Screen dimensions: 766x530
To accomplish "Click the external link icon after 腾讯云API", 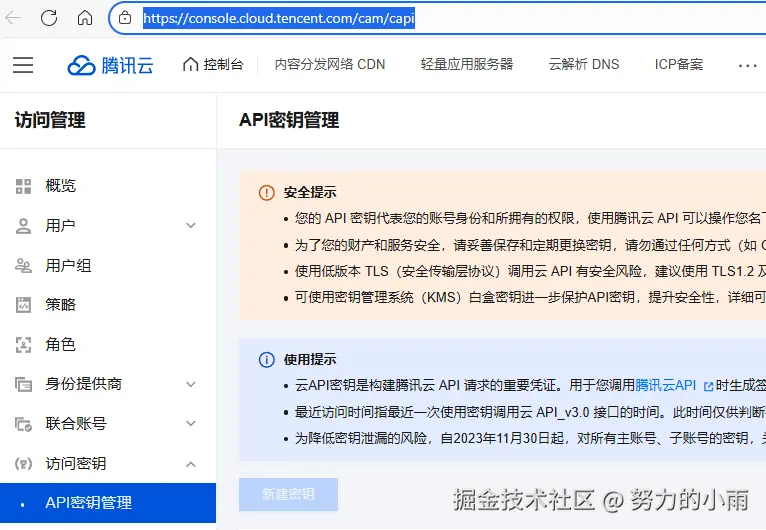I will click(x=708, y=386).
